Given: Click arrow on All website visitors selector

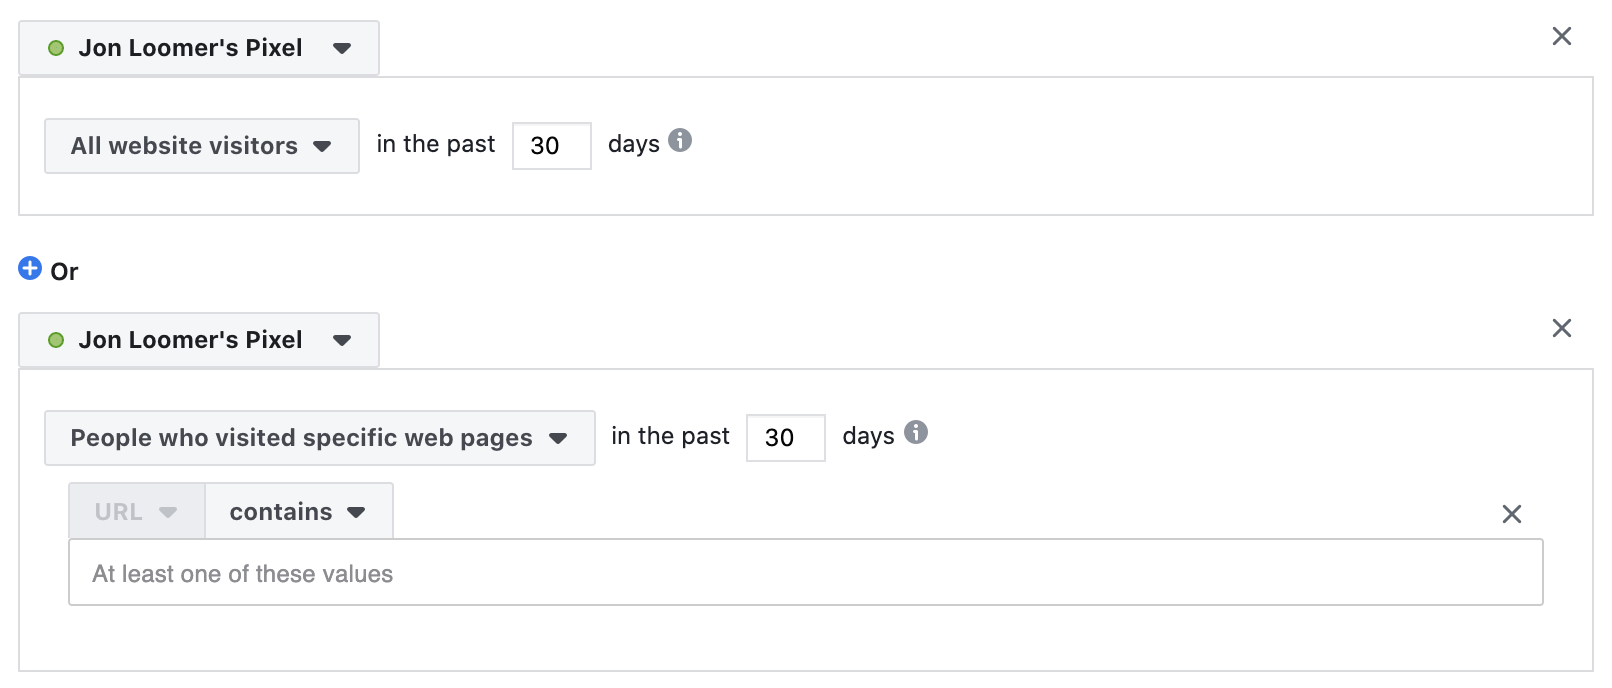Looking at the screenshot, I should coord(322,146).
